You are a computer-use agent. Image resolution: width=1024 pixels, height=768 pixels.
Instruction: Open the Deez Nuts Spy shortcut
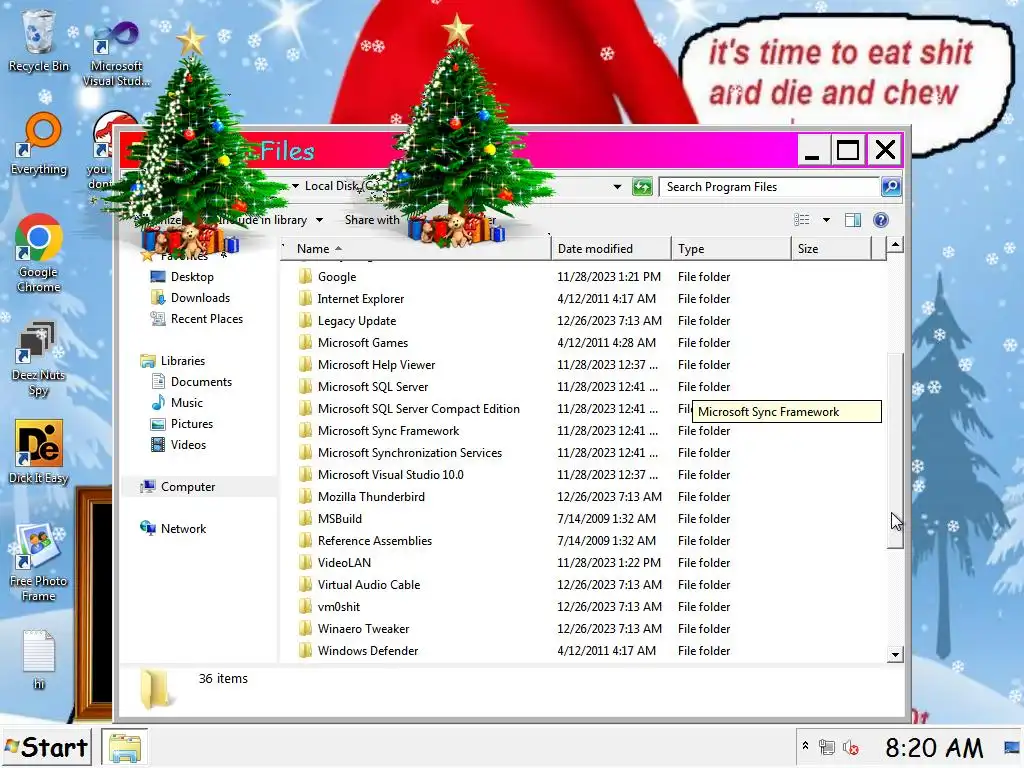click(x=39, y=359)
